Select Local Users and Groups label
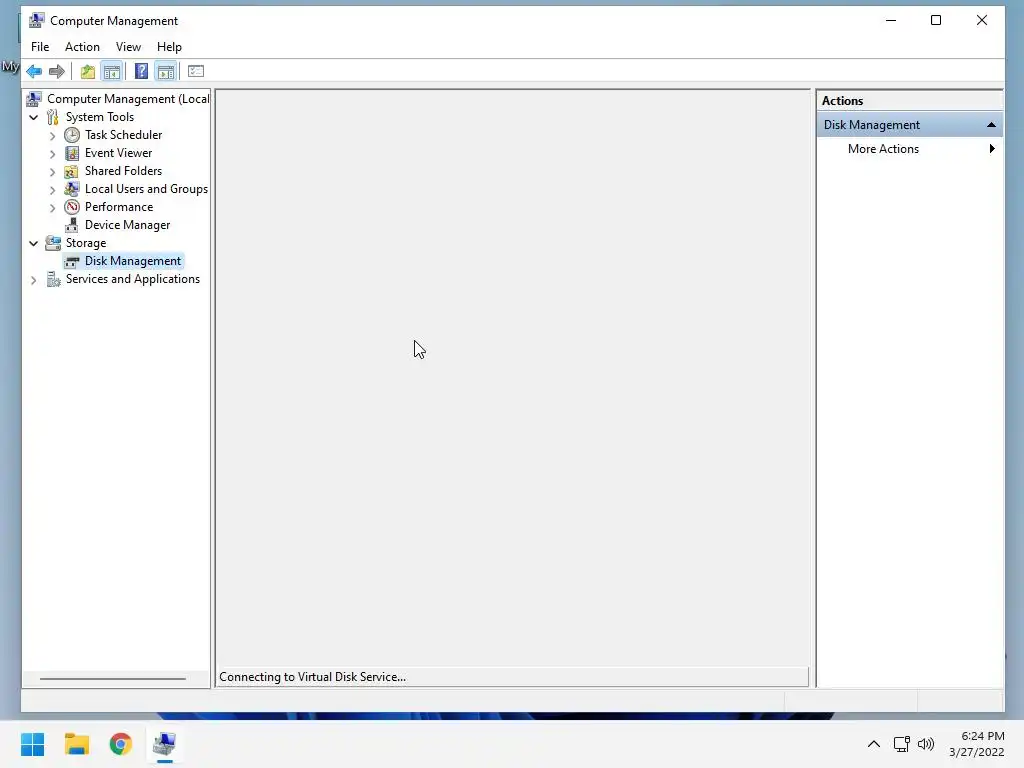 pyautogui.click(x=146, y=189)
